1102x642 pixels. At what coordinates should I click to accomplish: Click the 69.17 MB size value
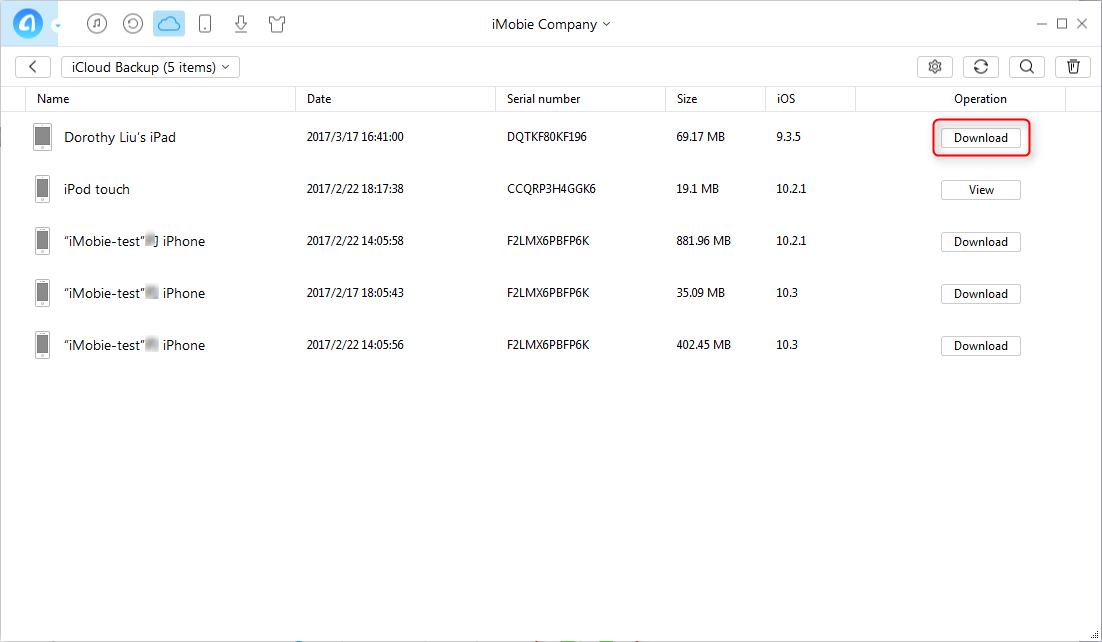[701, 137]
